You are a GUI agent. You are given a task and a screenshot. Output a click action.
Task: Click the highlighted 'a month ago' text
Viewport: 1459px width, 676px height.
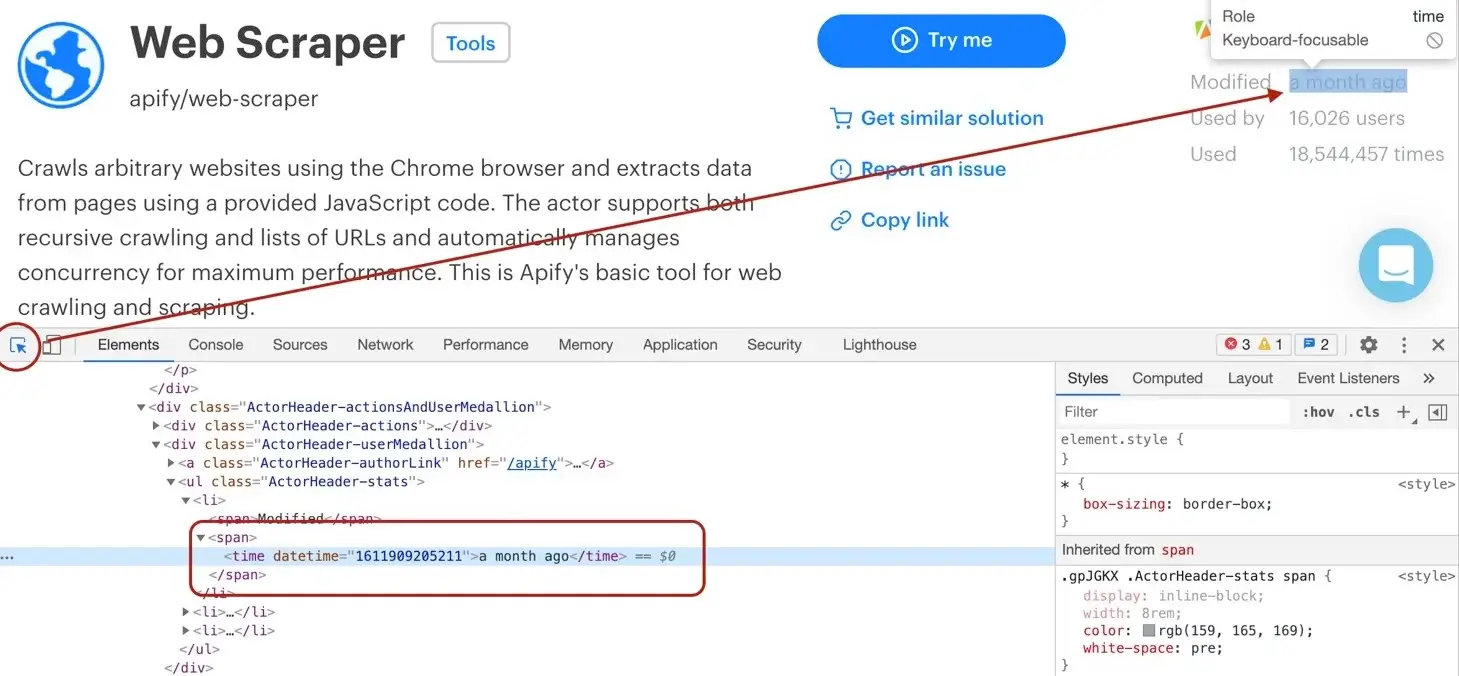point(1348,82)
